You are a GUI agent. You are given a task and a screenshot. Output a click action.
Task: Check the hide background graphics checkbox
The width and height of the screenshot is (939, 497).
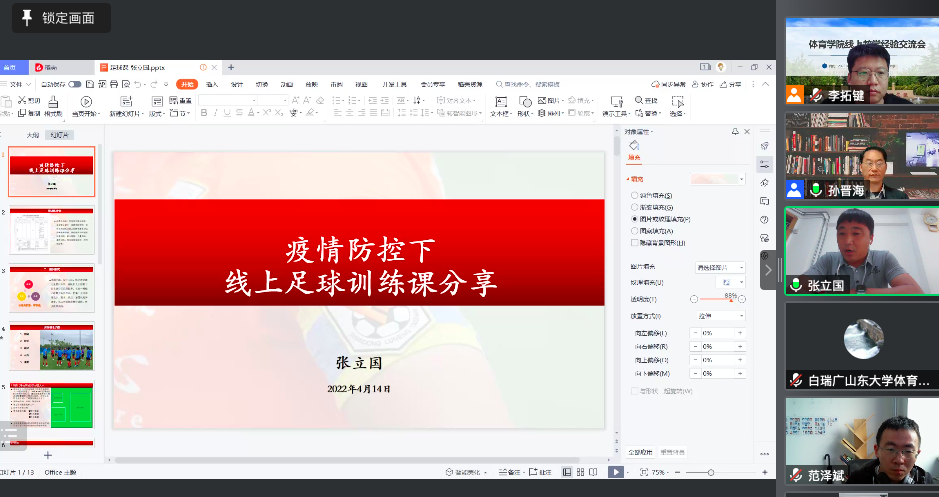coord(634,243)
